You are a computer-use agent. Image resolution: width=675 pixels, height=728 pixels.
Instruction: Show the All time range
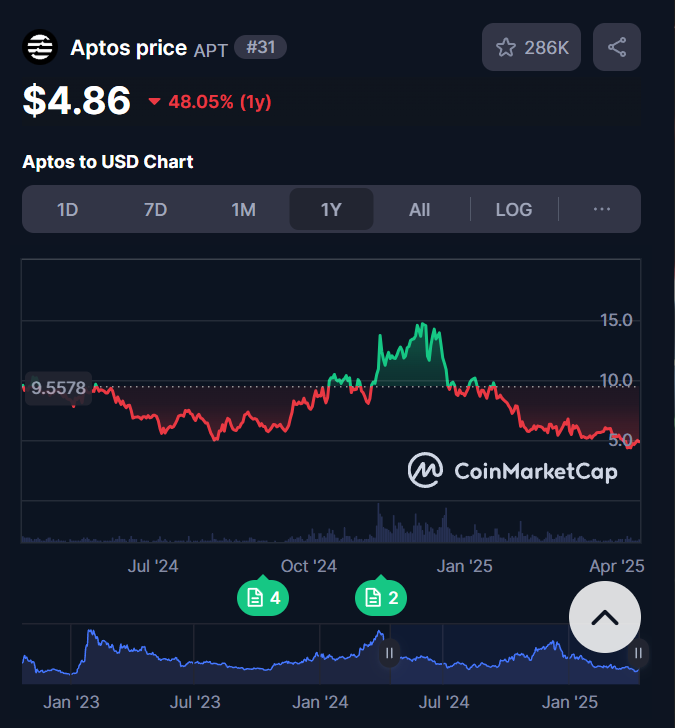pos(420,209)
